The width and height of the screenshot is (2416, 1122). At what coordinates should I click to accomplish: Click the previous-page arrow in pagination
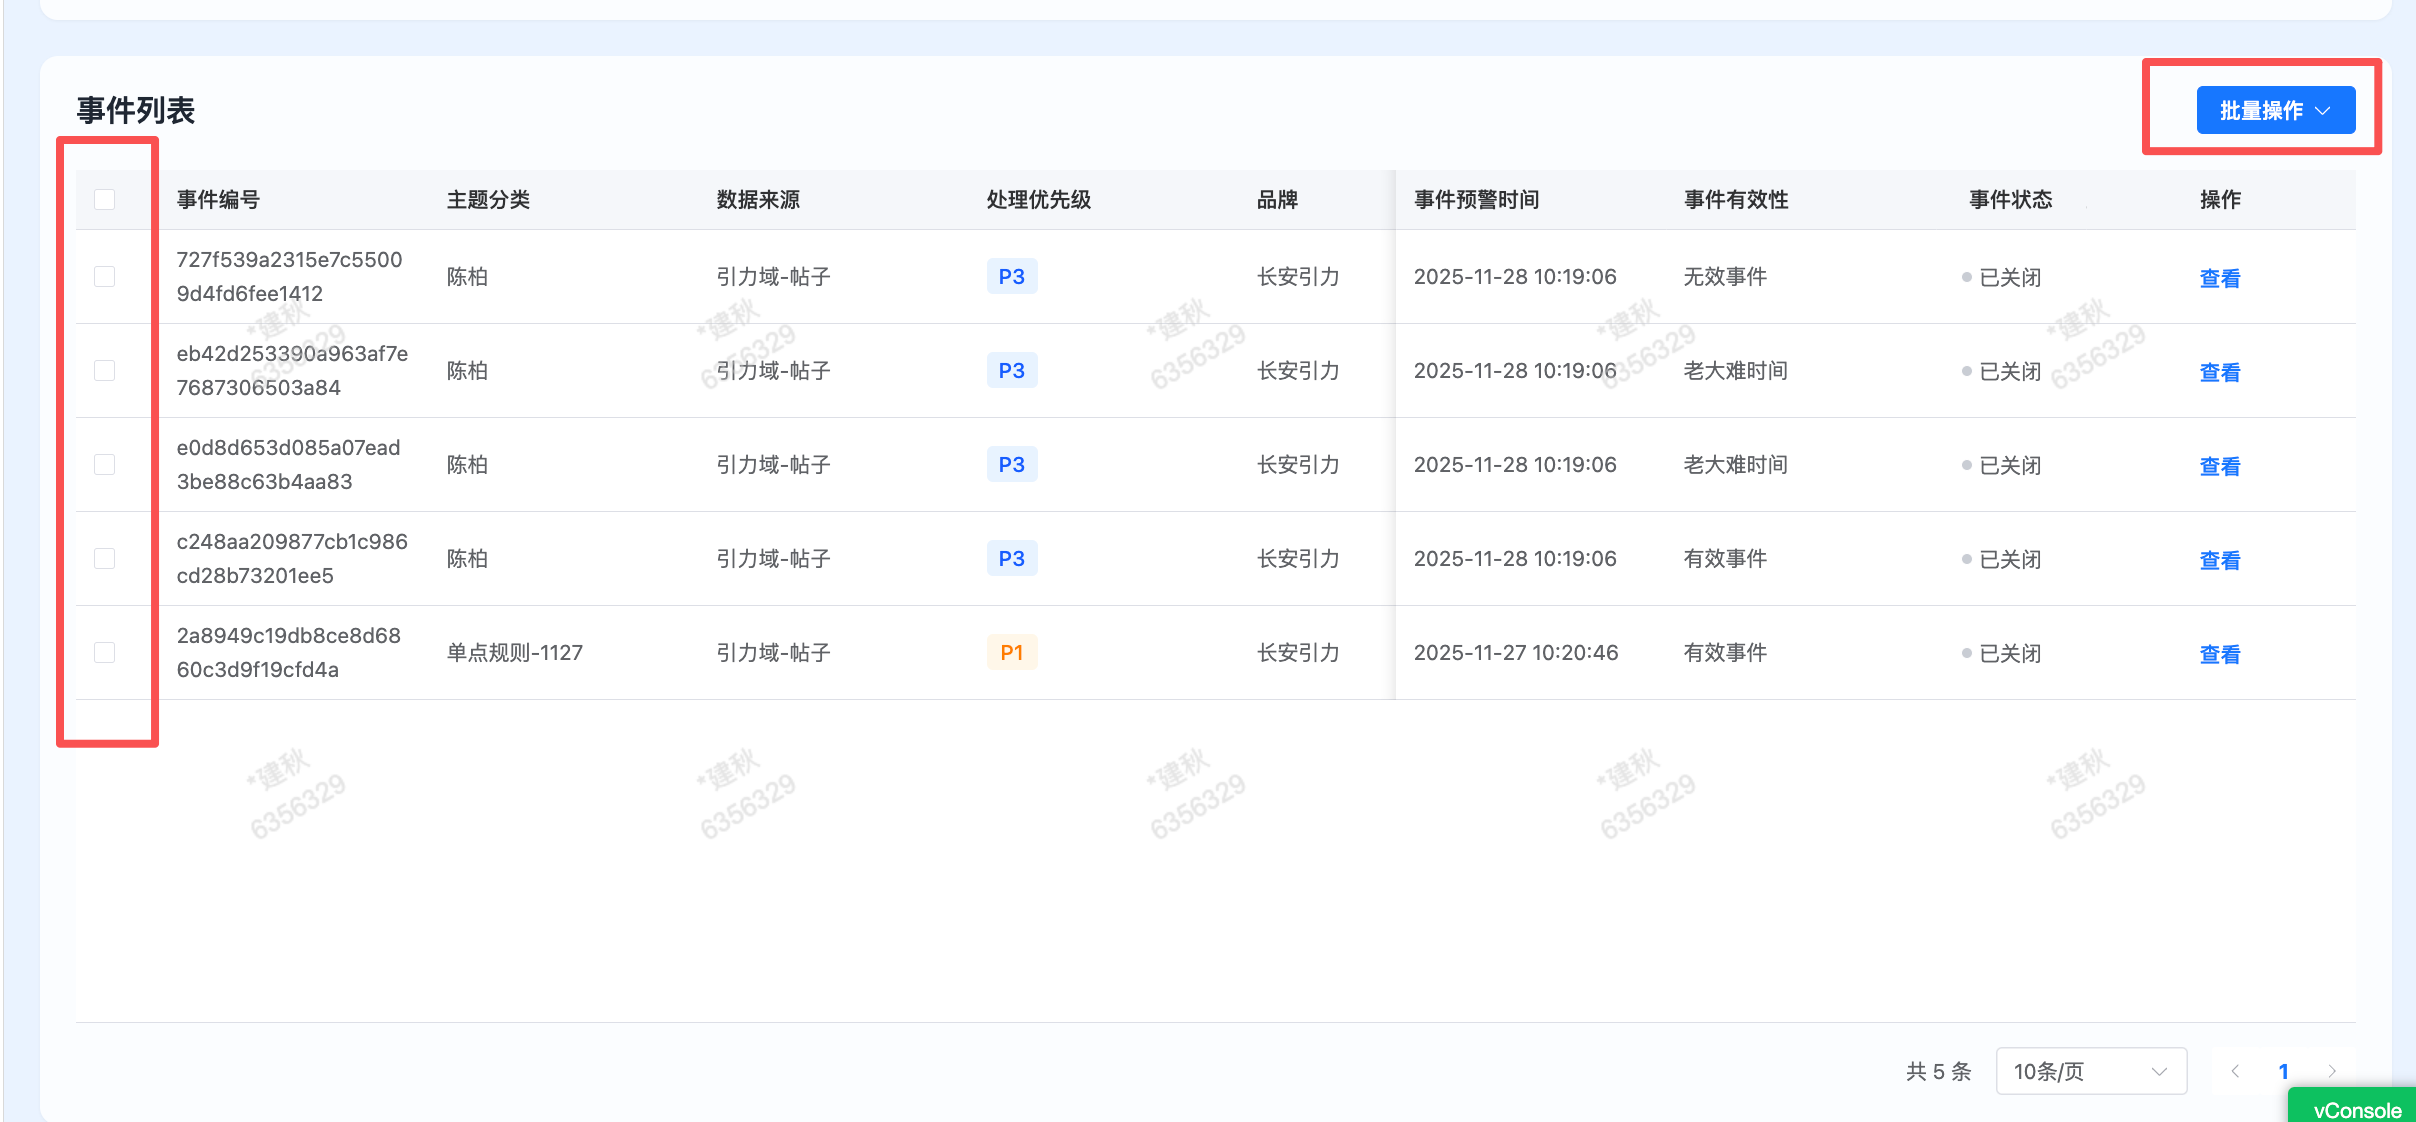[x=2236, y=1070]
